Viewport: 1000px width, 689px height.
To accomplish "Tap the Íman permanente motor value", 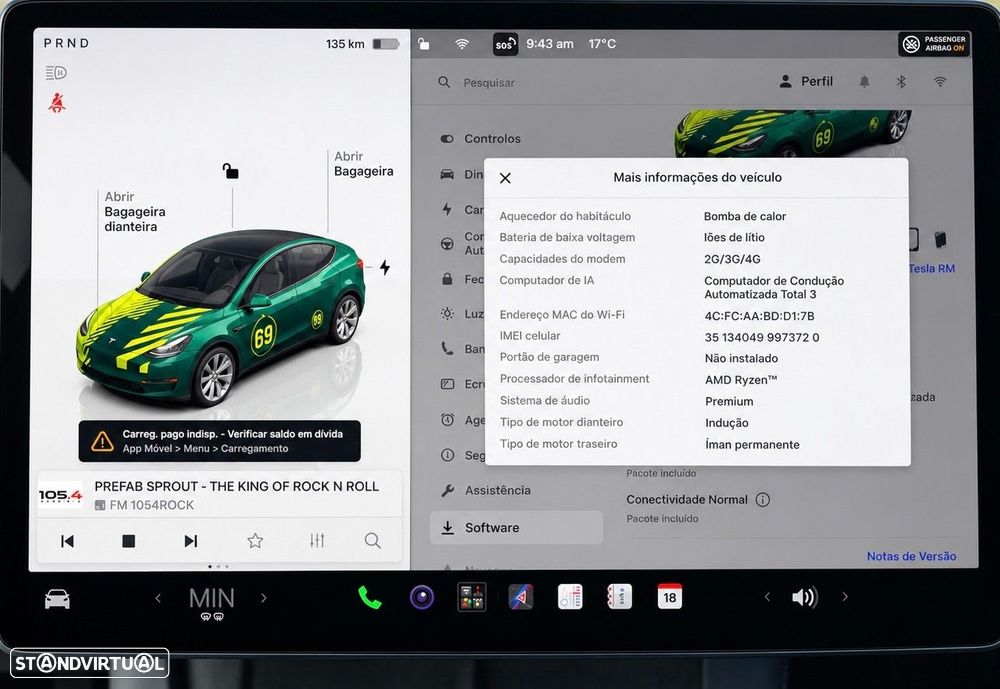I will pyautogui.click(x=752, y=445).
